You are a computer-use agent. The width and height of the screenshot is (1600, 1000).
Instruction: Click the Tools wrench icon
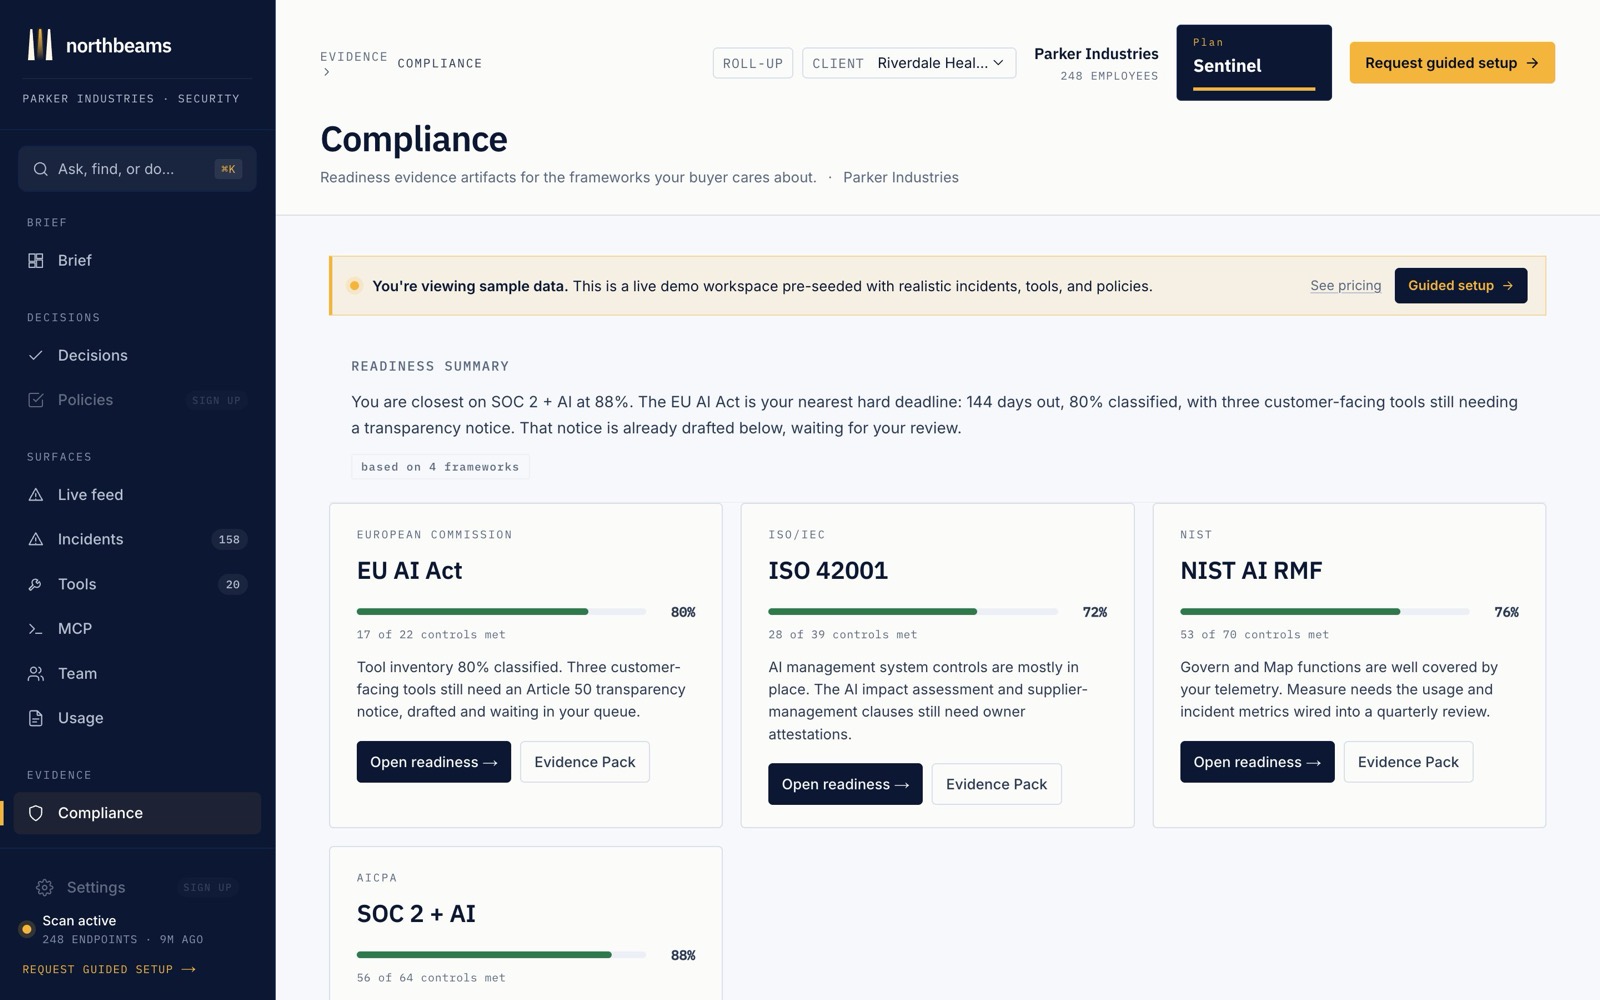(36, 584)
